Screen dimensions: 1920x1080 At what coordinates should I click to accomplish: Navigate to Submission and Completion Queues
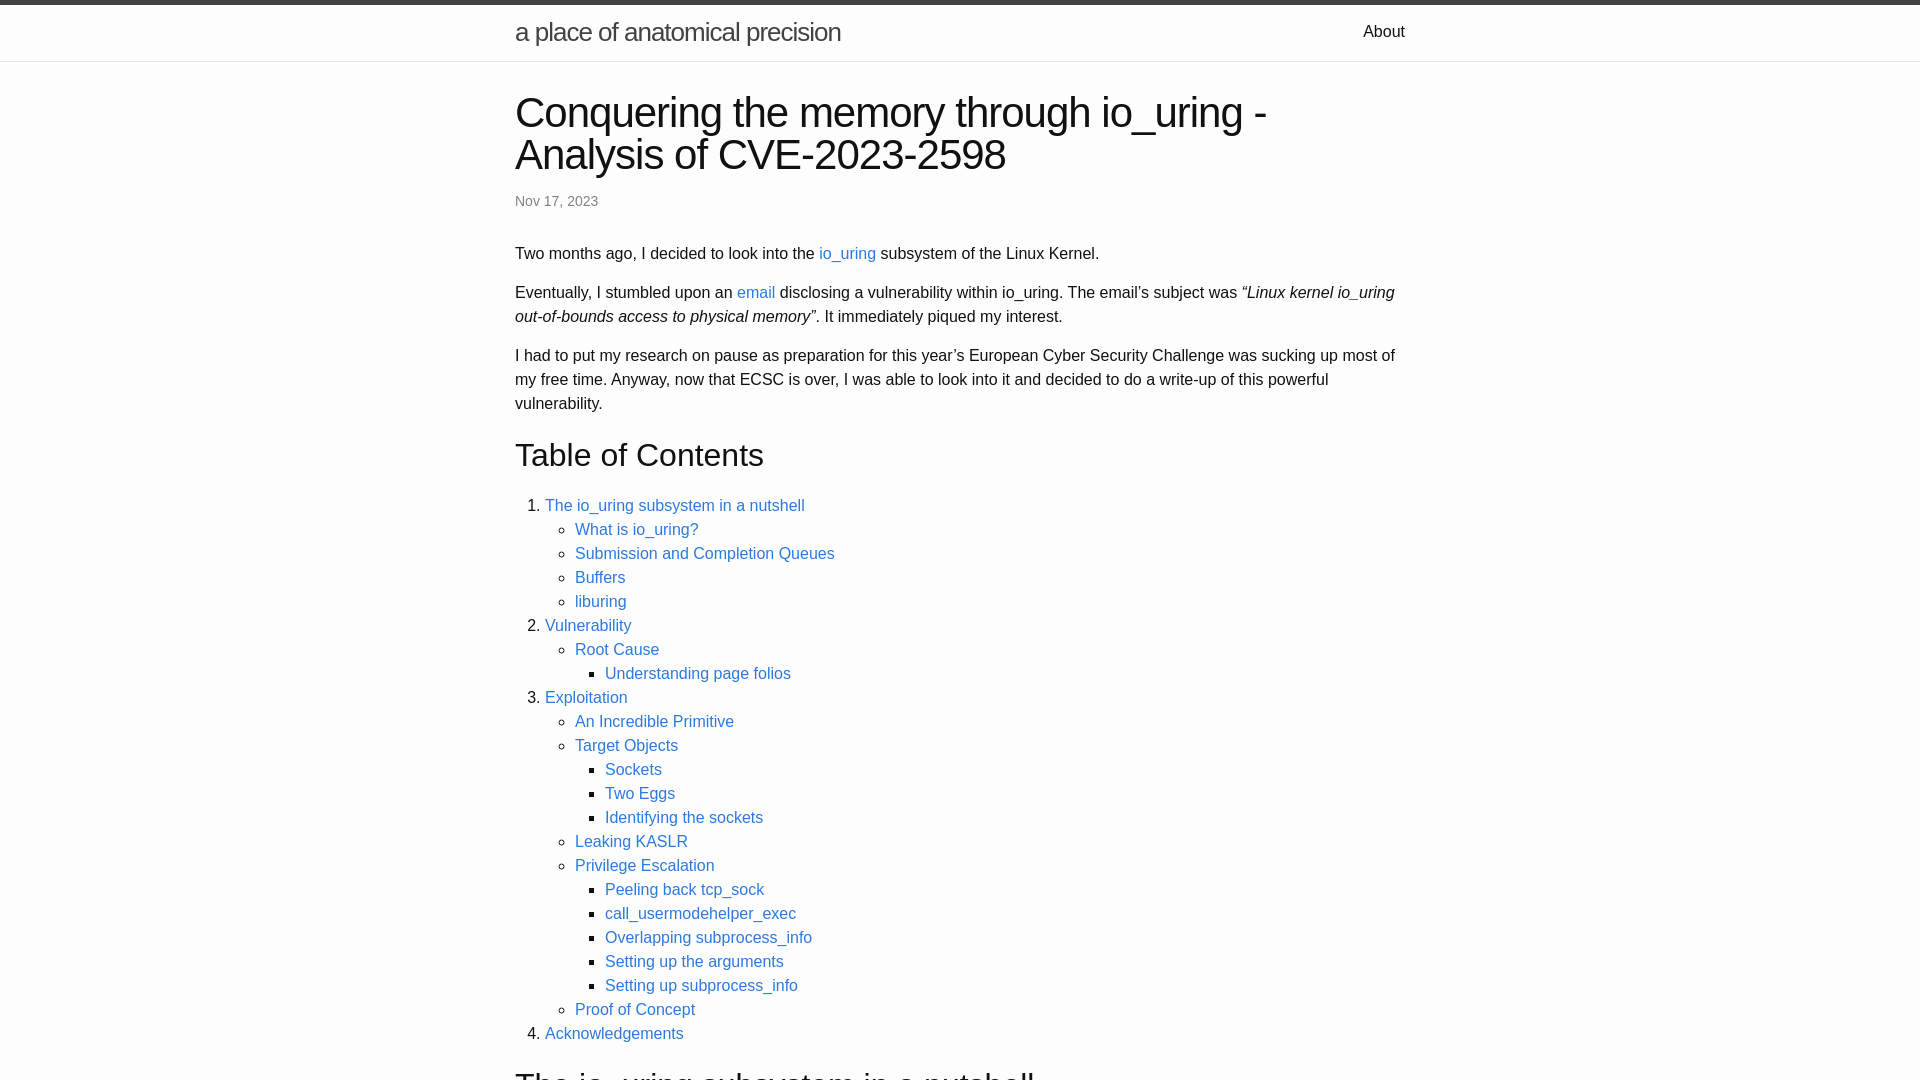pyautogui.click(x=704, y=554)
